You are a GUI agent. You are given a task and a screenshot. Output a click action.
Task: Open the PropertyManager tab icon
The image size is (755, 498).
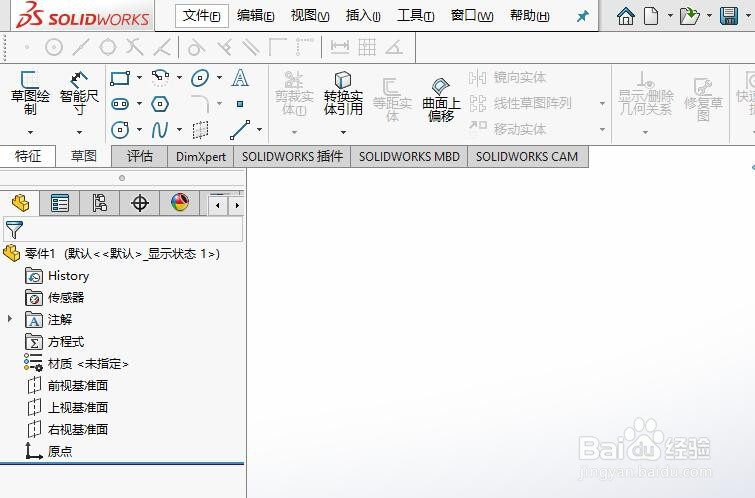click(x=60, y=203)
